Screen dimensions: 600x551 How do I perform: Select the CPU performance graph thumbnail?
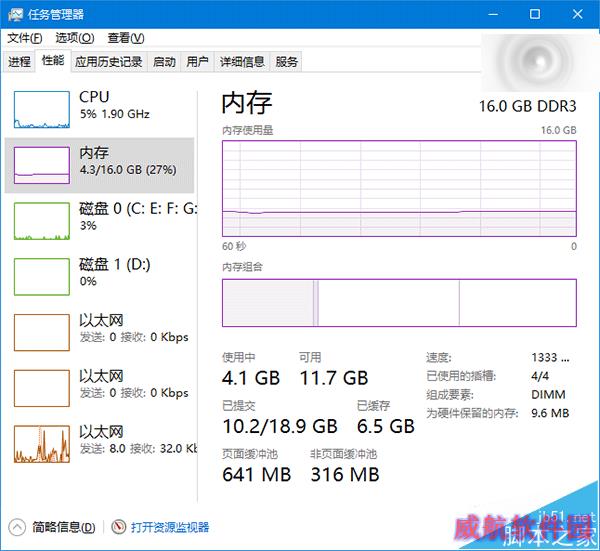click(42, 109)
